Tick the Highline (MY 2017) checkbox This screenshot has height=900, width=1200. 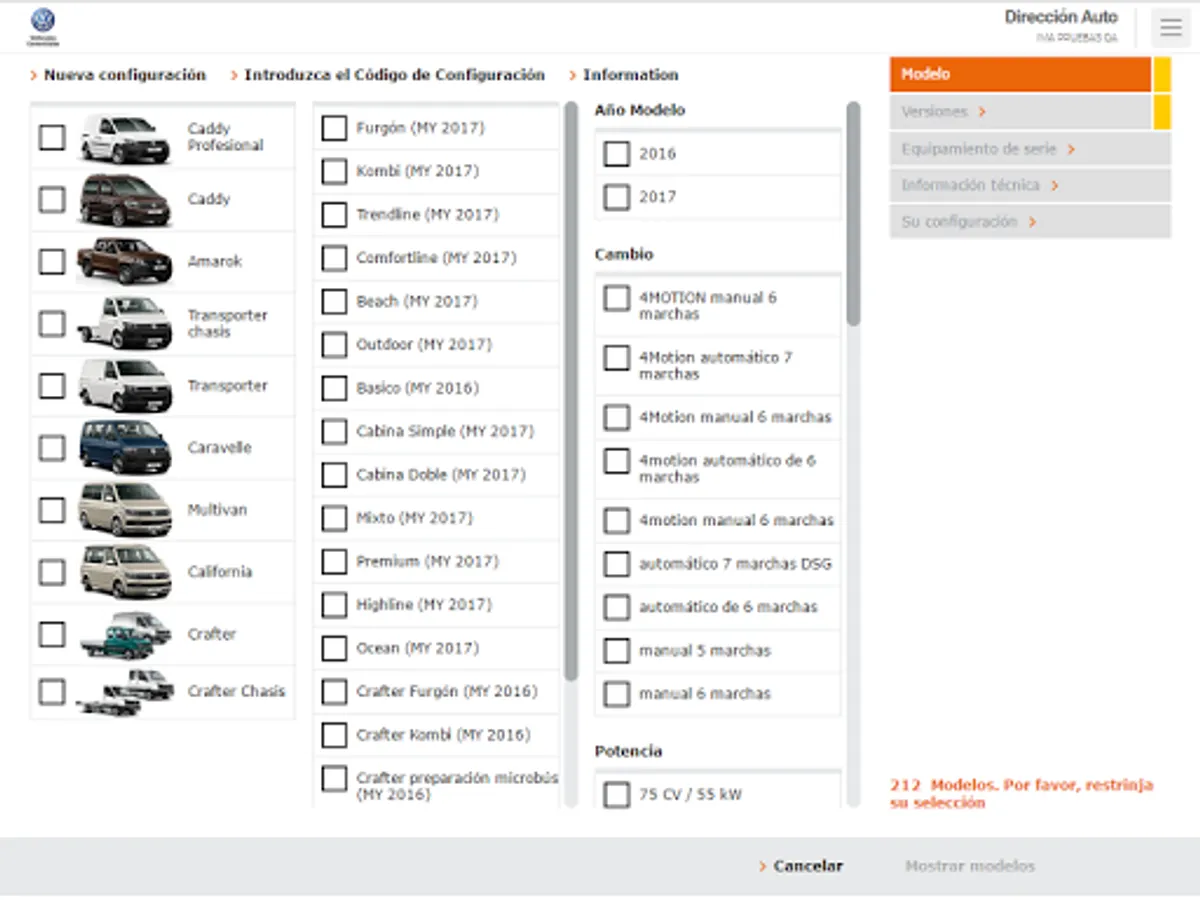tap(334, 605)
